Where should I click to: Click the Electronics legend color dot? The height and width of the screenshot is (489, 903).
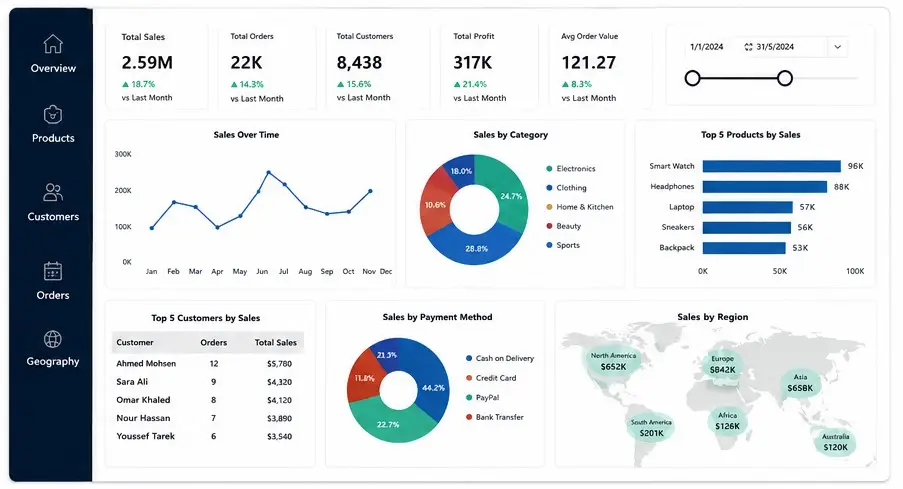point(549,169)
